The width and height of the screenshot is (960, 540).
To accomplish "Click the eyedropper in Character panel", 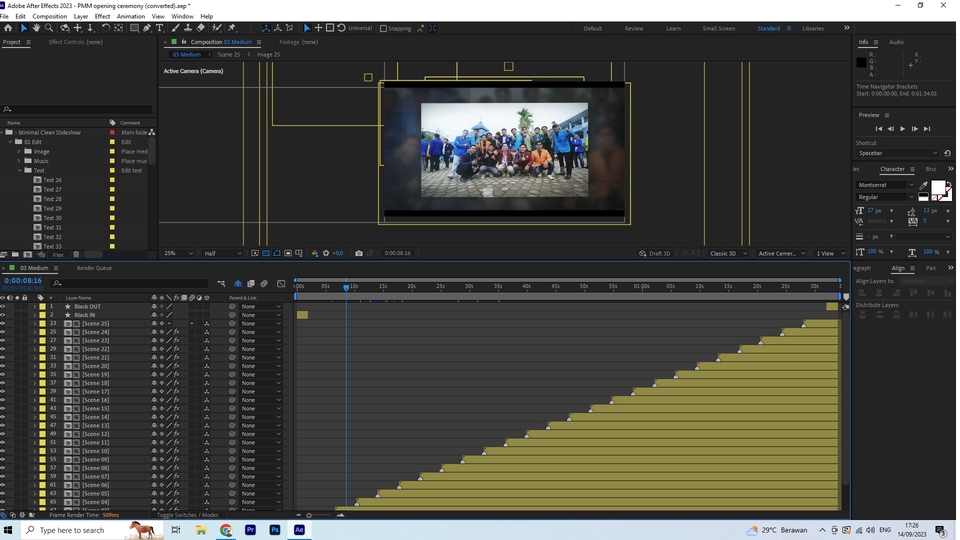I will click(x=923, y=185).
